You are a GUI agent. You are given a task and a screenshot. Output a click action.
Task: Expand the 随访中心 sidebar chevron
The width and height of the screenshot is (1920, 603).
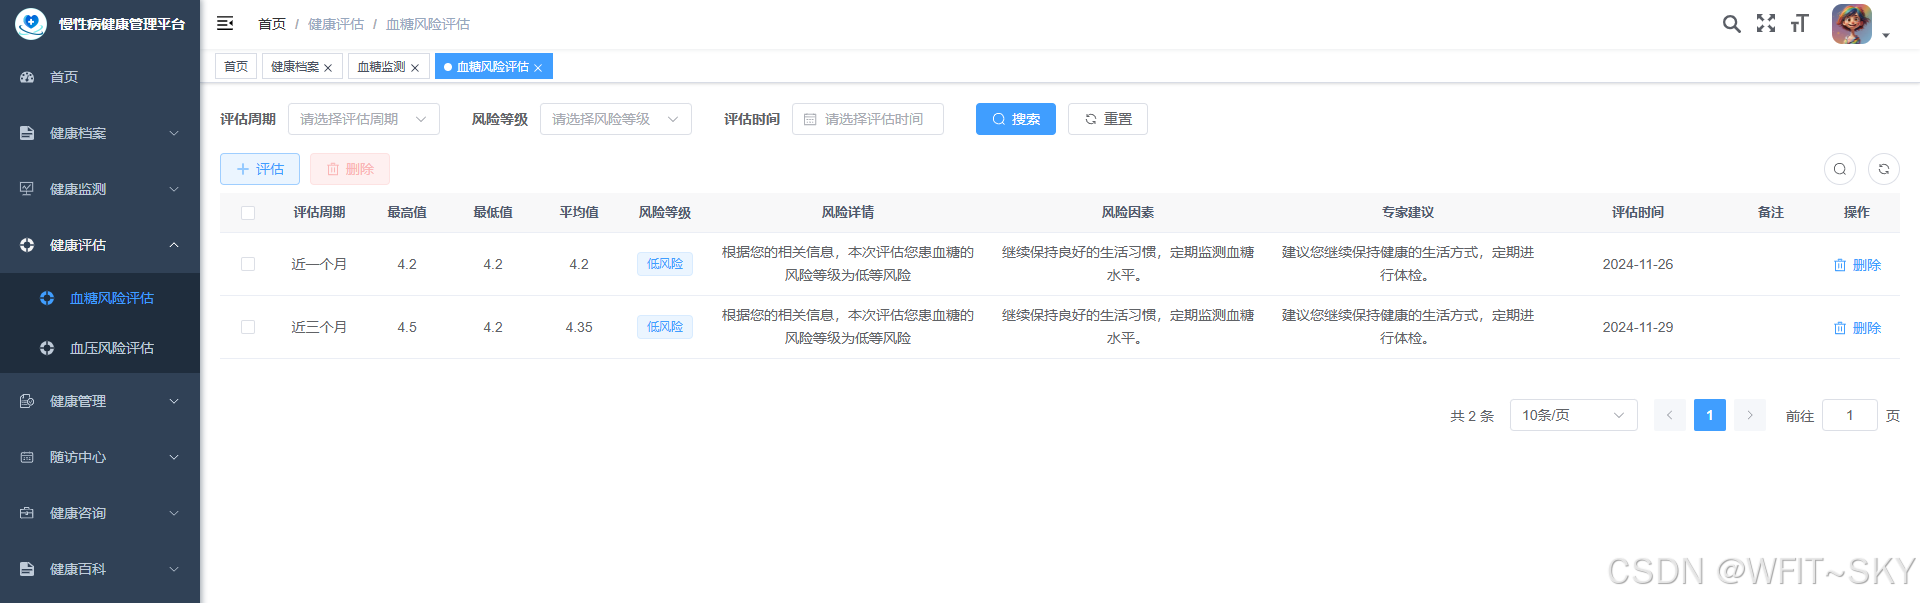(174, 457)
